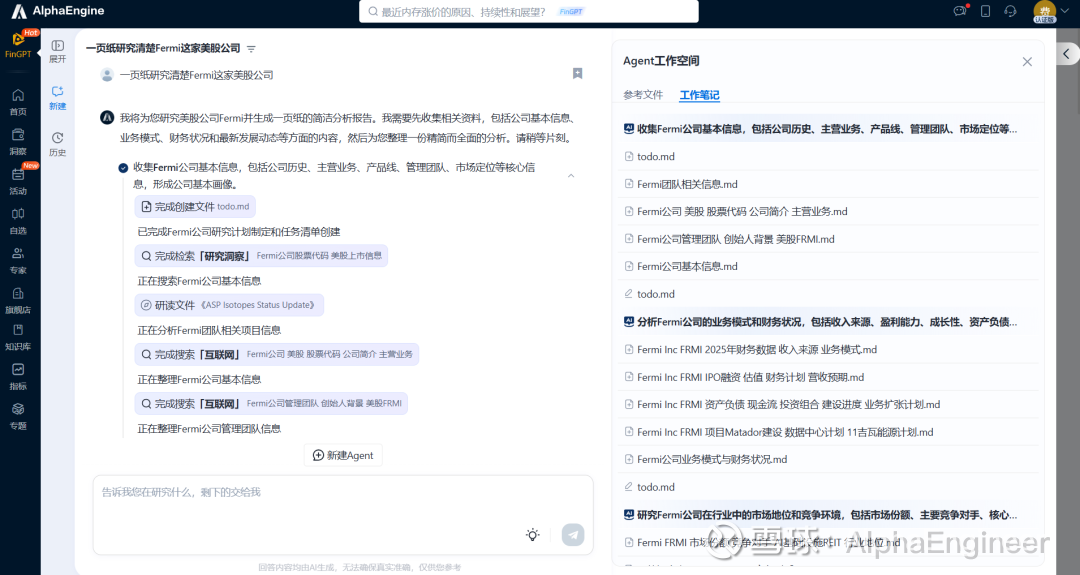This screenshot has height=575, width=1080.
Task: Open 研读文件 ASP Isotopes Status Update chip
Action: [229, 305]
